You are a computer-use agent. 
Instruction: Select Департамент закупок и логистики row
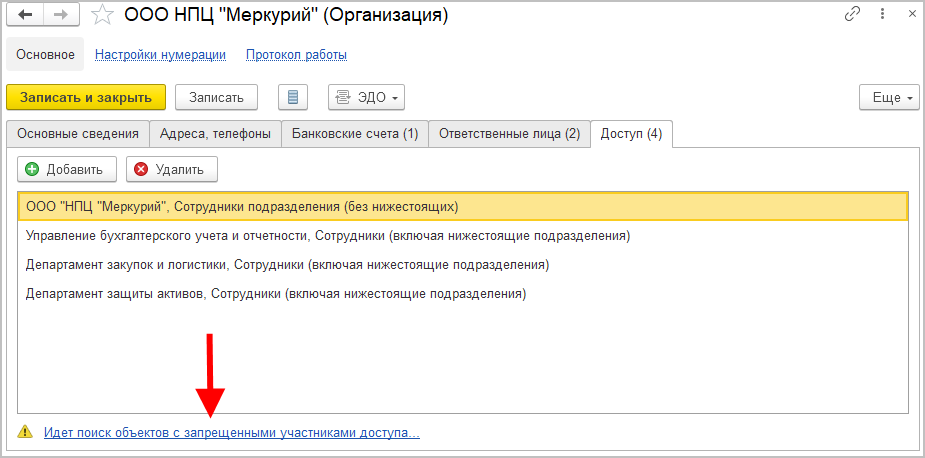(287, 265)
